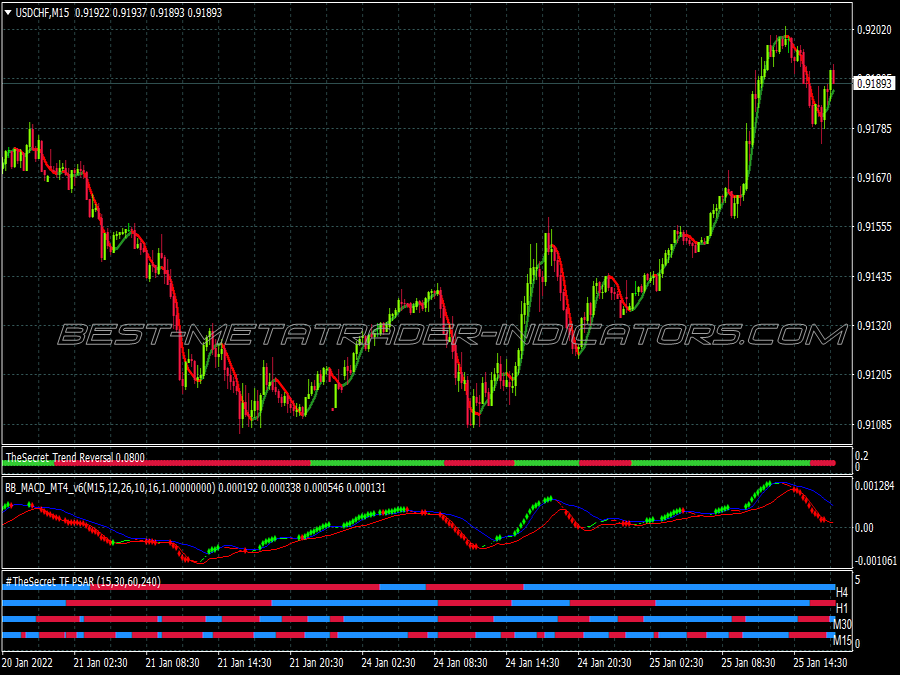Click the BB_MACD values starting with 0.000192
This screenshot has height=675, width=900.
click(x=302, y=488)
